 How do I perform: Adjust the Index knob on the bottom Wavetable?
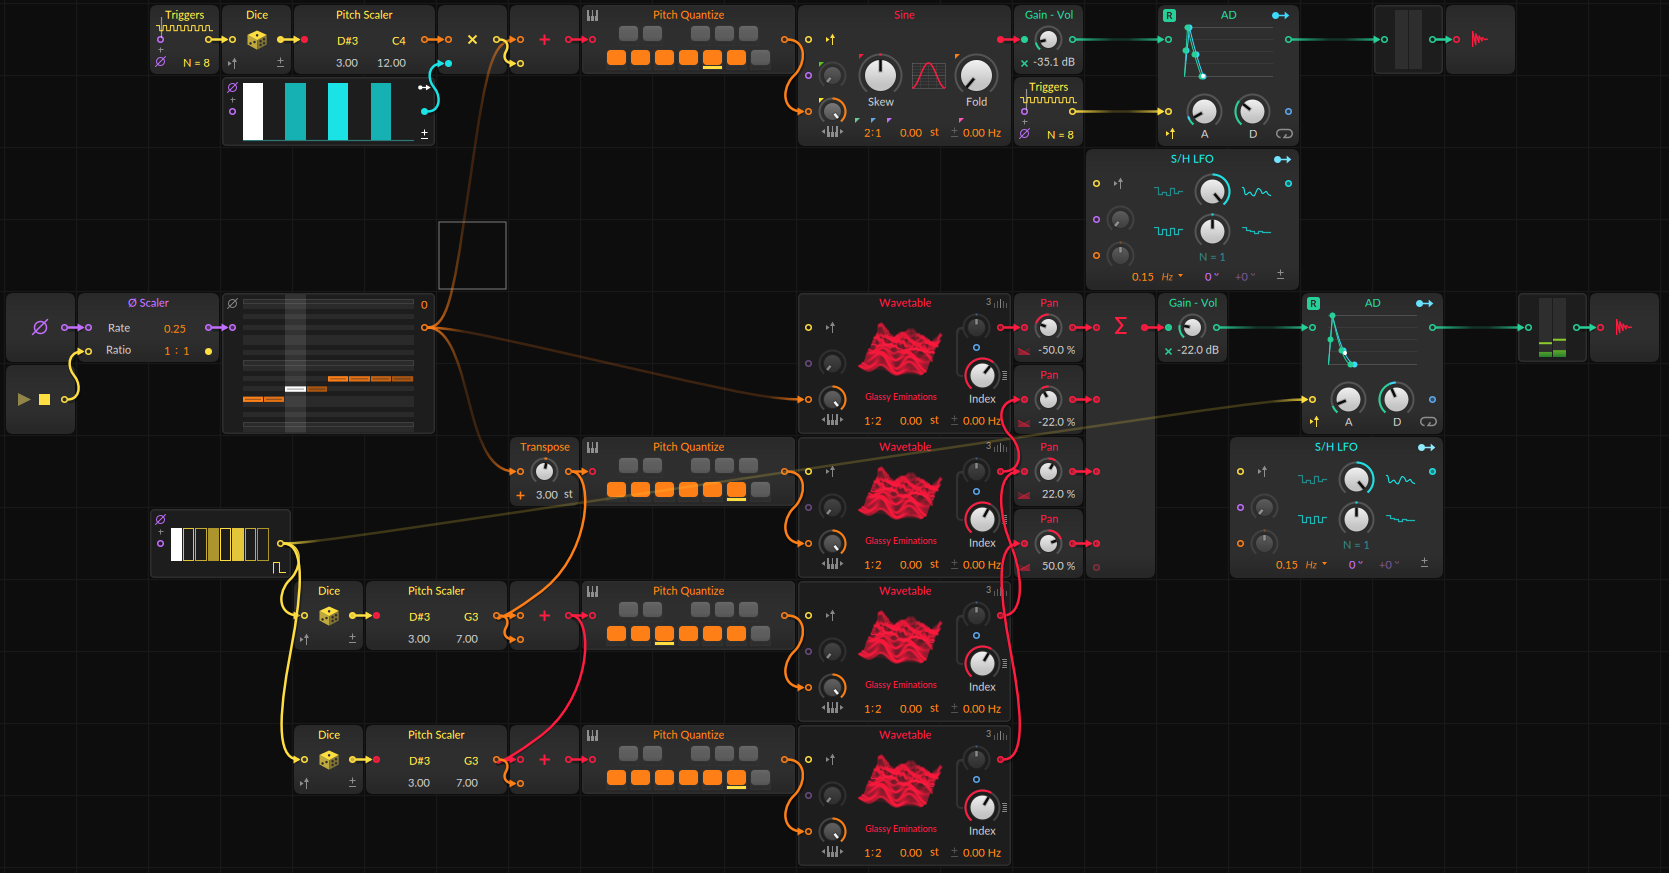click(x=982, y=806)
